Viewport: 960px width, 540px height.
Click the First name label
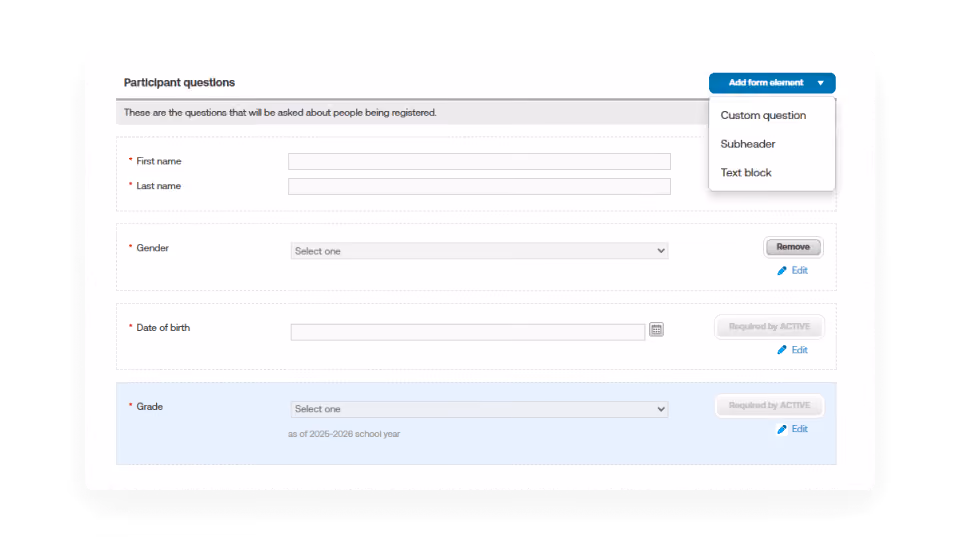point(159,161)
